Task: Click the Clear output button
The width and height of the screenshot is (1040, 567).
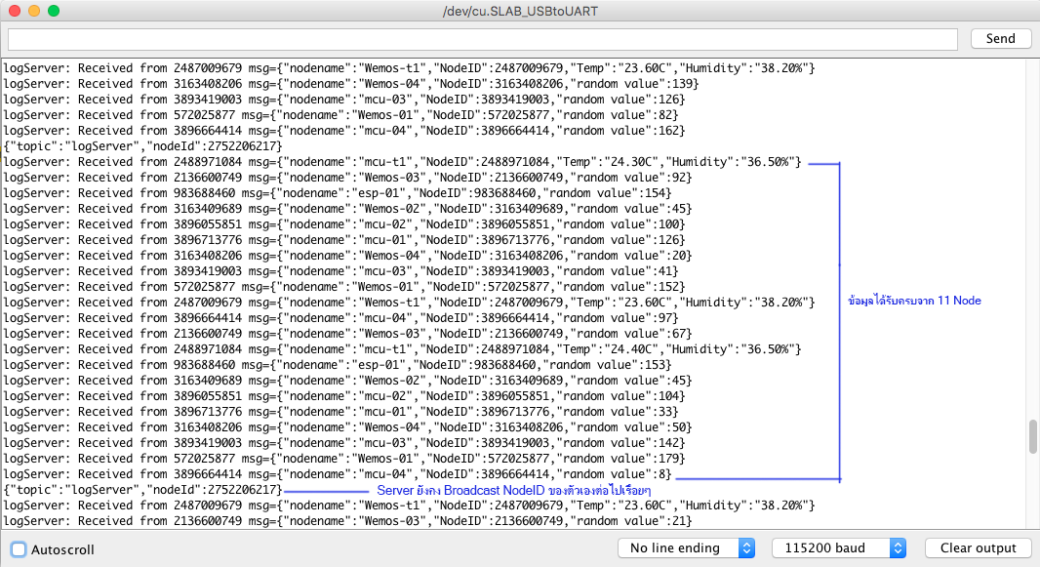Action: 977,548
